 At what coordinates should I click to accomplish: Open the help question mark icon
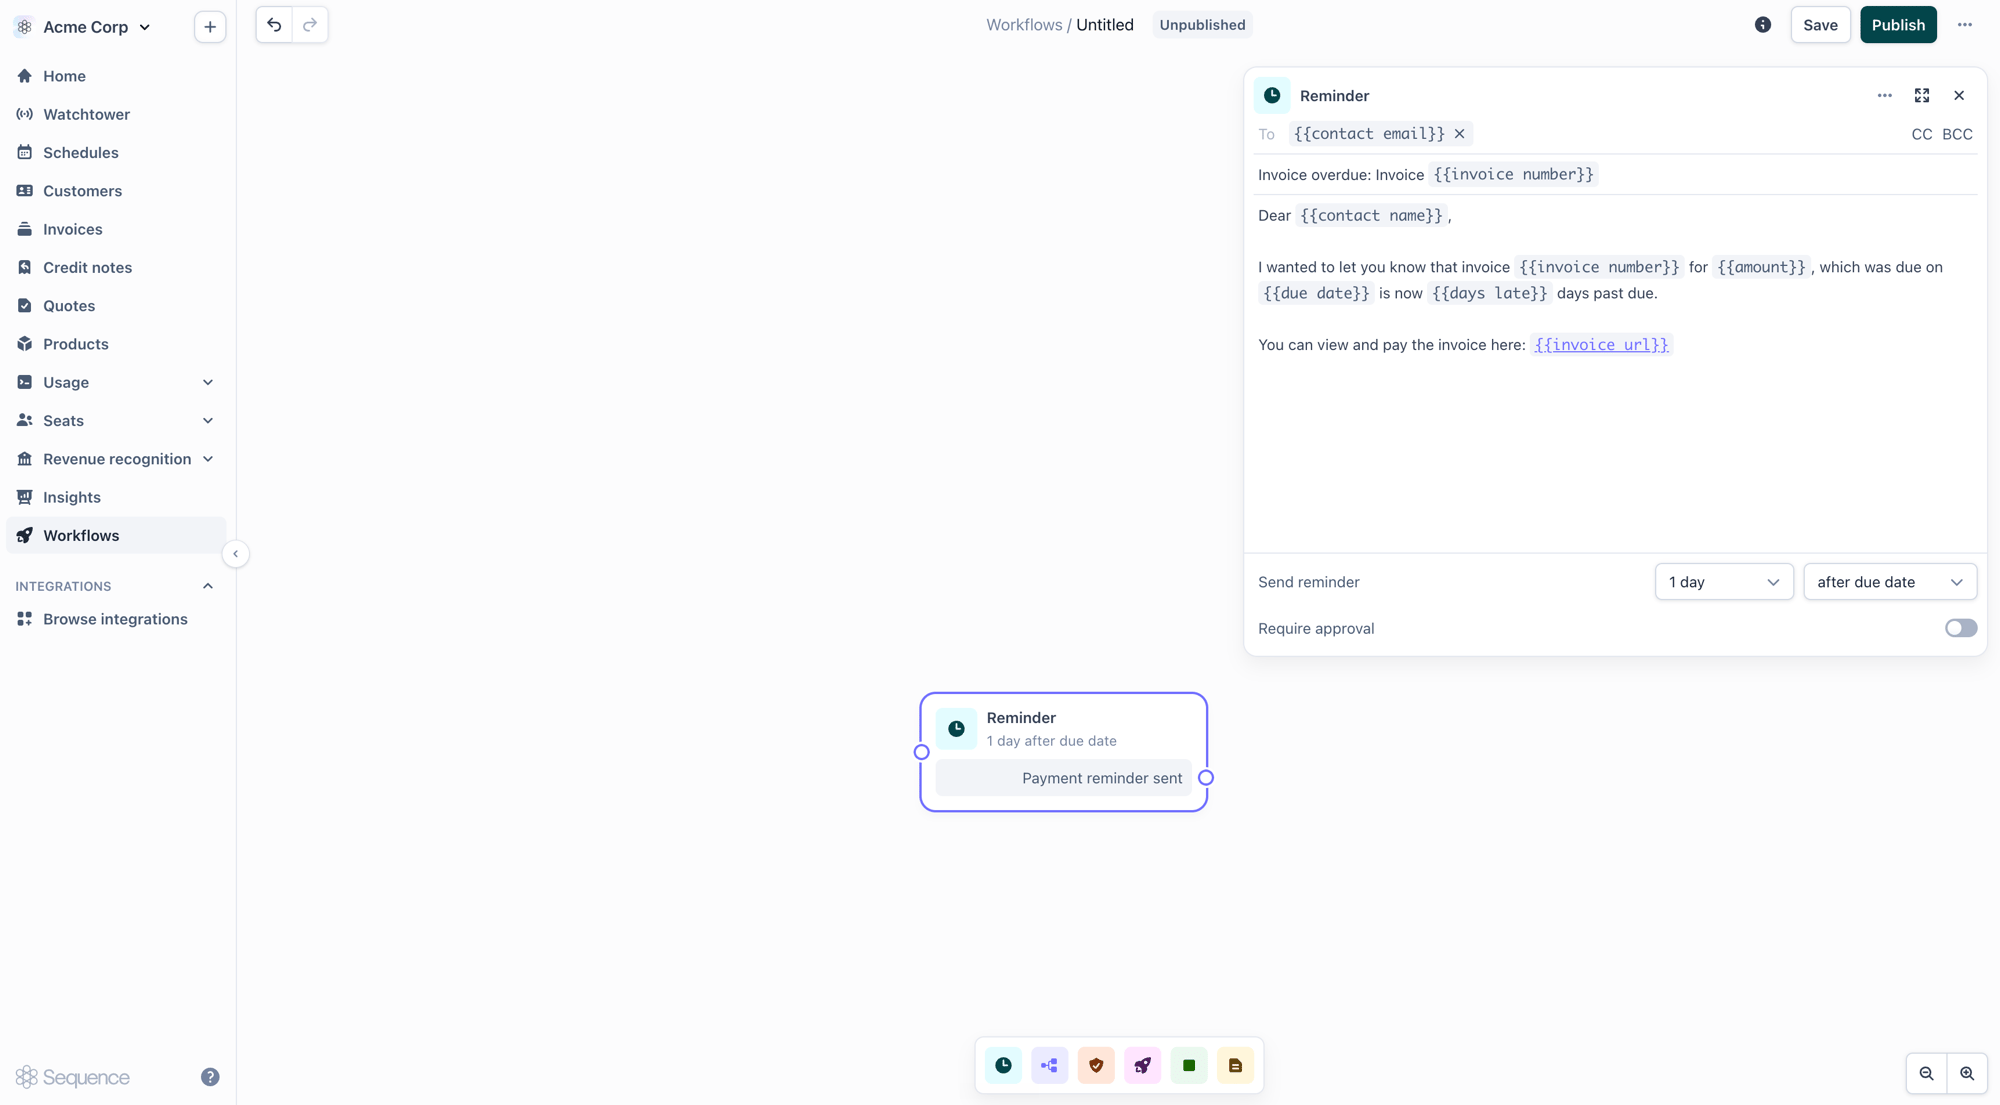click(x=210, y=1077)
